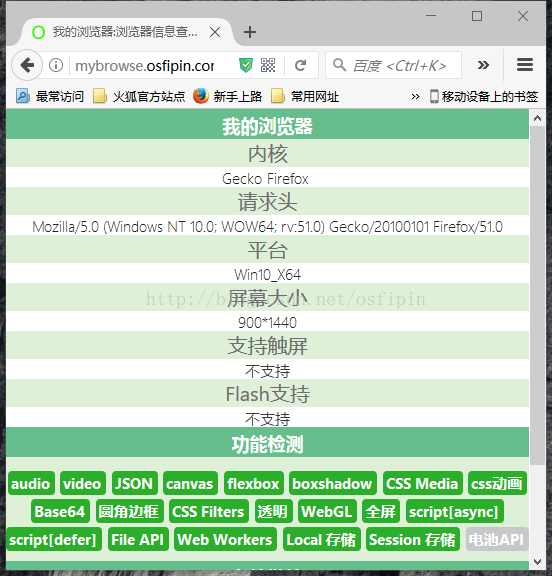Expand bookmarks toolbar overflow chevron
The width and height of the screenshot is (552, 576).
415,97
